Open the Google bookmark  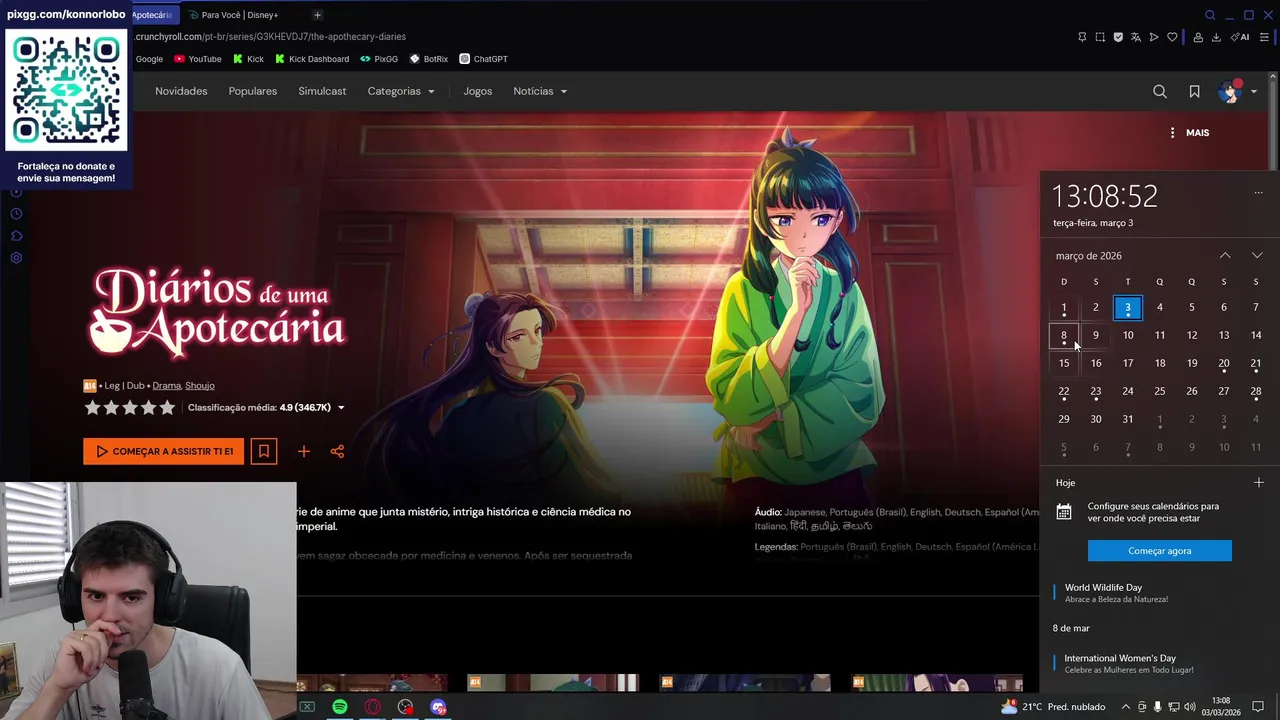[149, 59]
